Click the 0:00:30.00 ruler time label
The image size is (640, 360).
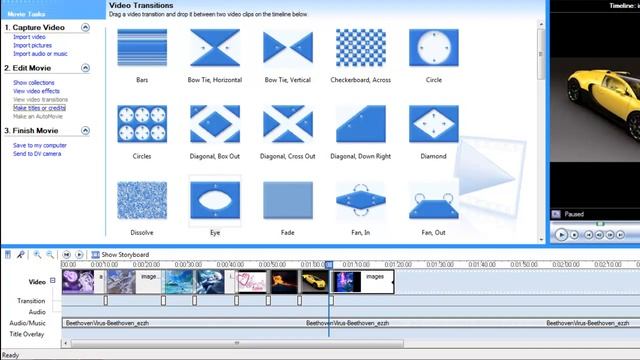pos(188,264)
